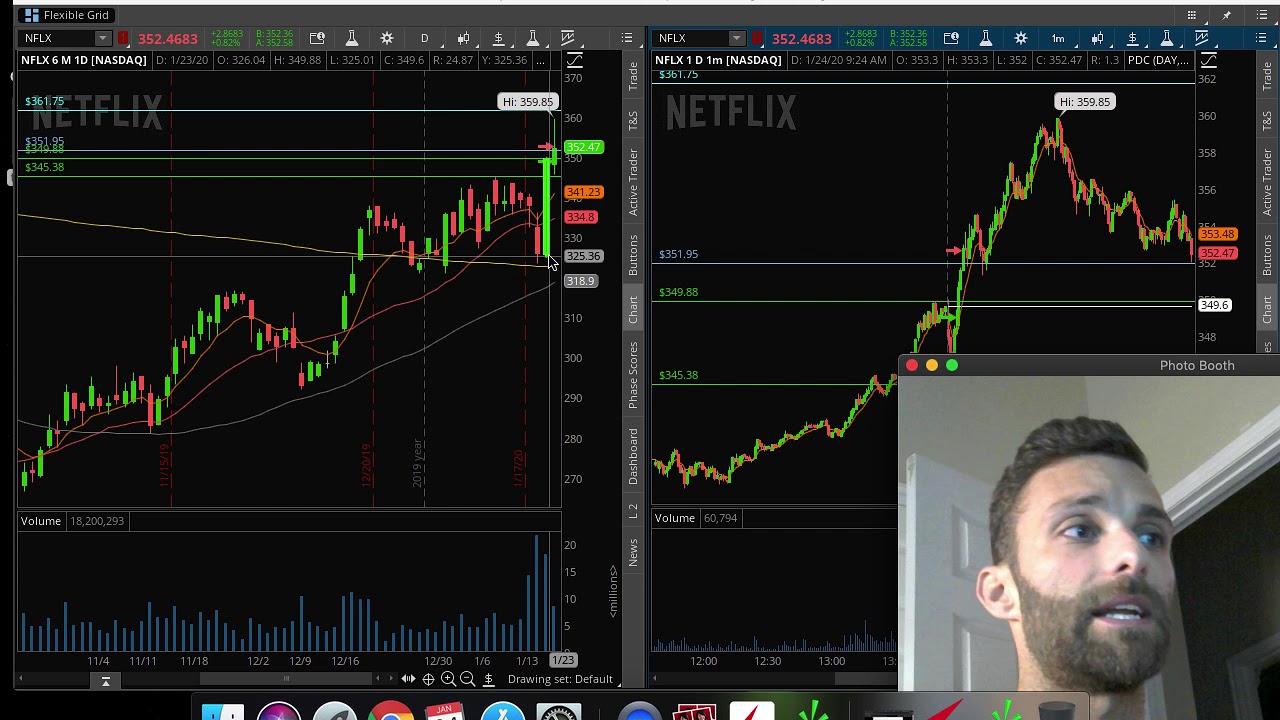The height and width of the screenshot is (720, 1280).
Task: Open Patterns flask on NFLX 6M chart
Action: 533,38
